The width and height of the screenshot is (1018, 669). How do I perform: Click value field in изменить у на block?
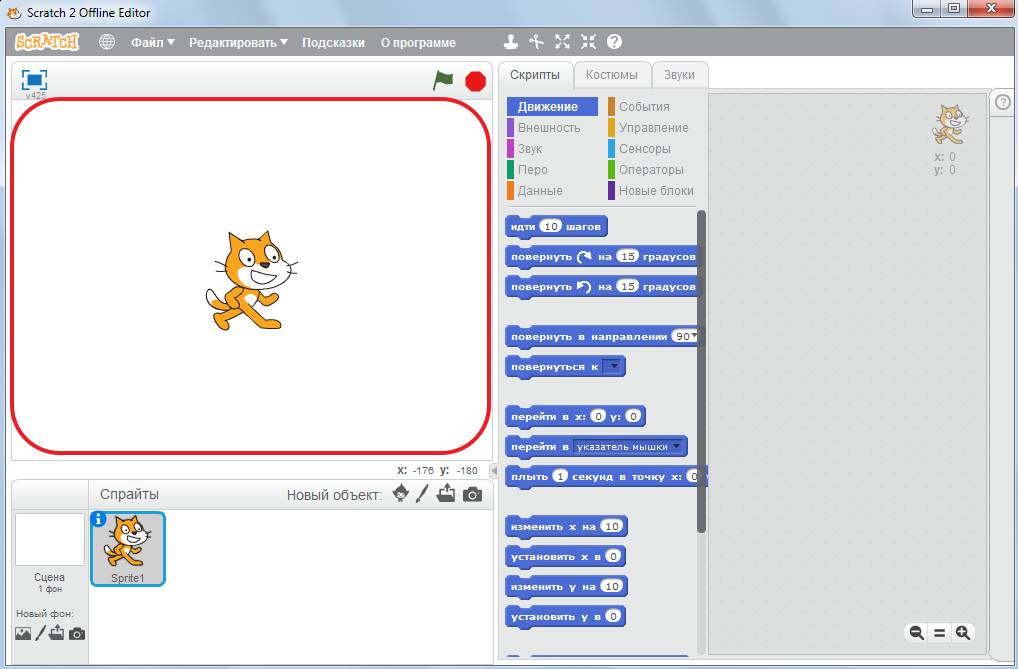click(x=612, y=587)
